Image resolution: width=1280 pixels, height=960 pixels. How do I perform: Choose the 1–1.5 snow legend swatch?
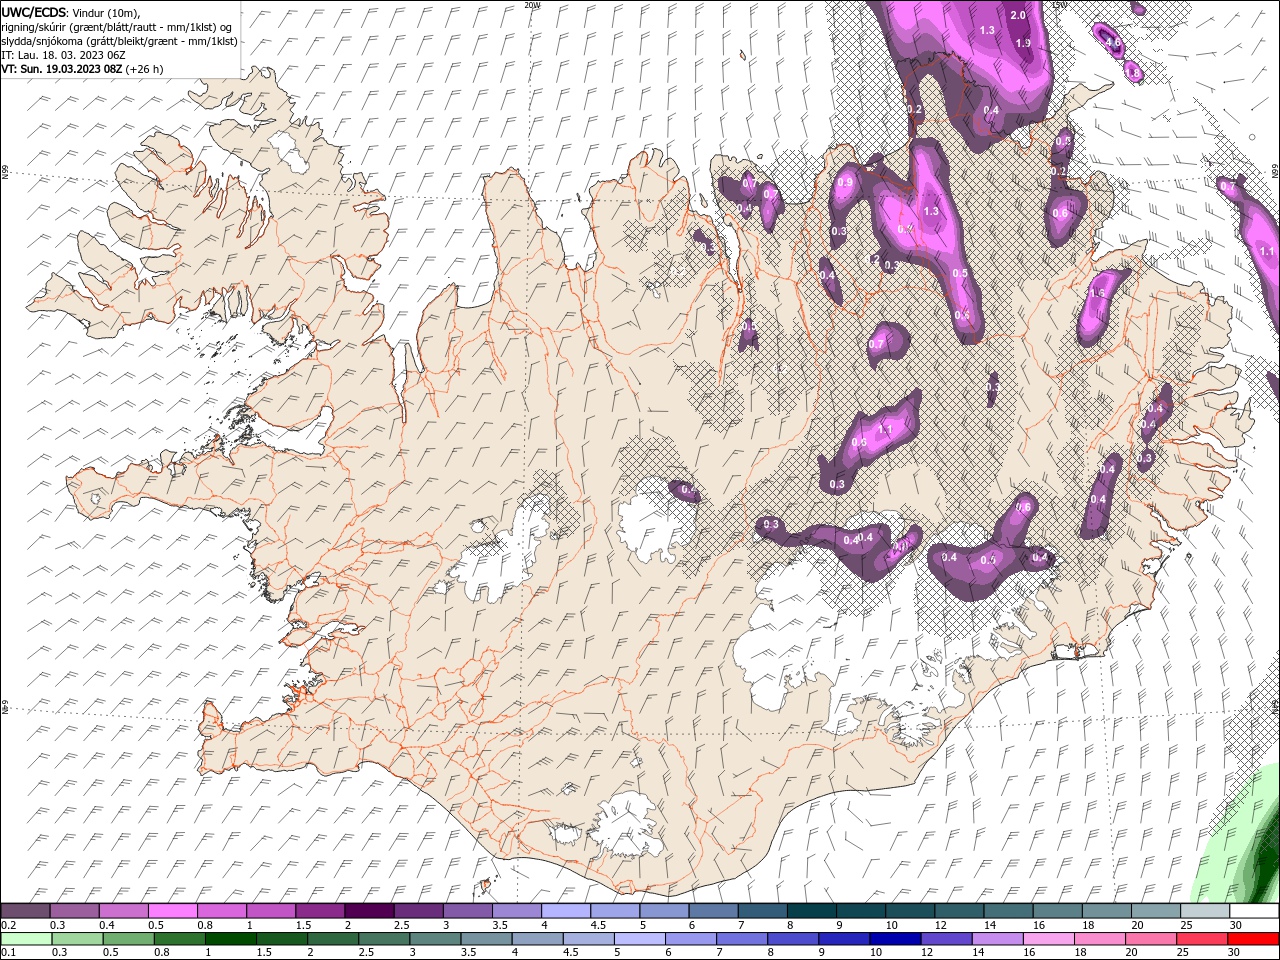(270, 911)
